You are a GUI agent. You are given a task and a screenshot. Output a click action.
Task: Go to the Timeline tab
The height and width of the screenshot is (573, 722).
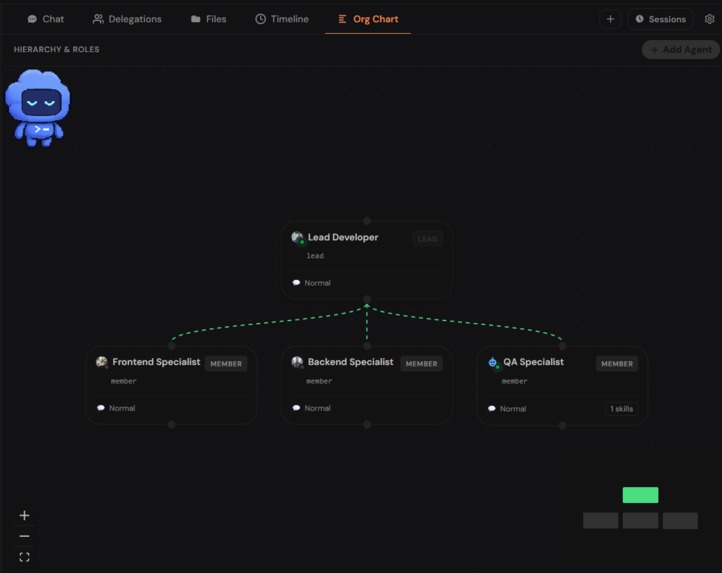pyautogui.click(x=282, y=19)
